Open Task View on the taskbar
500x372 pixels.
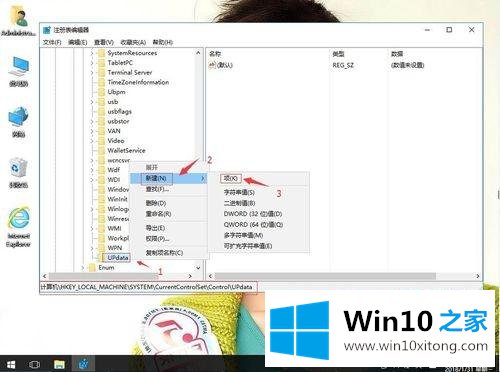click(34, 364)
